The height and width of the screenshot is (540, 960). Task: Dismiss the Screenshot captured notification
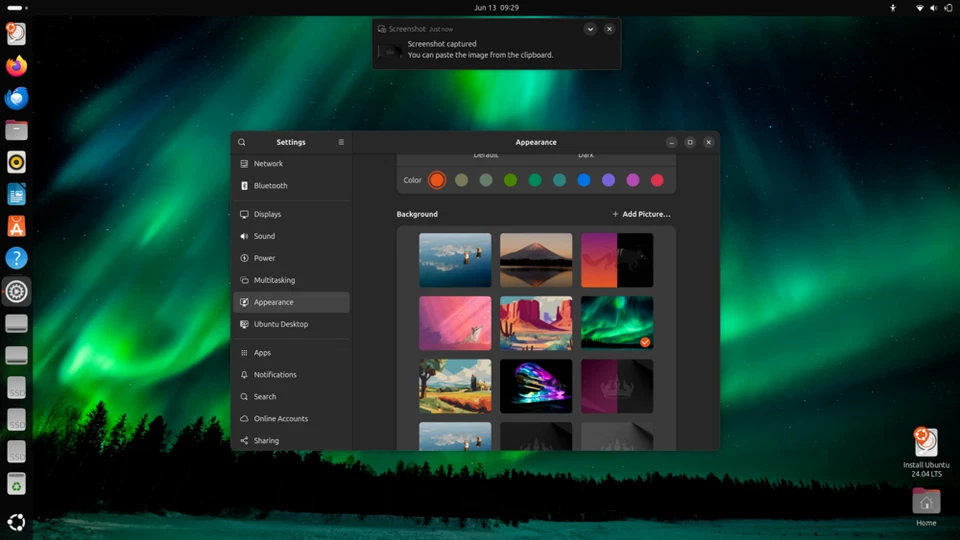[x=609, y=29]
